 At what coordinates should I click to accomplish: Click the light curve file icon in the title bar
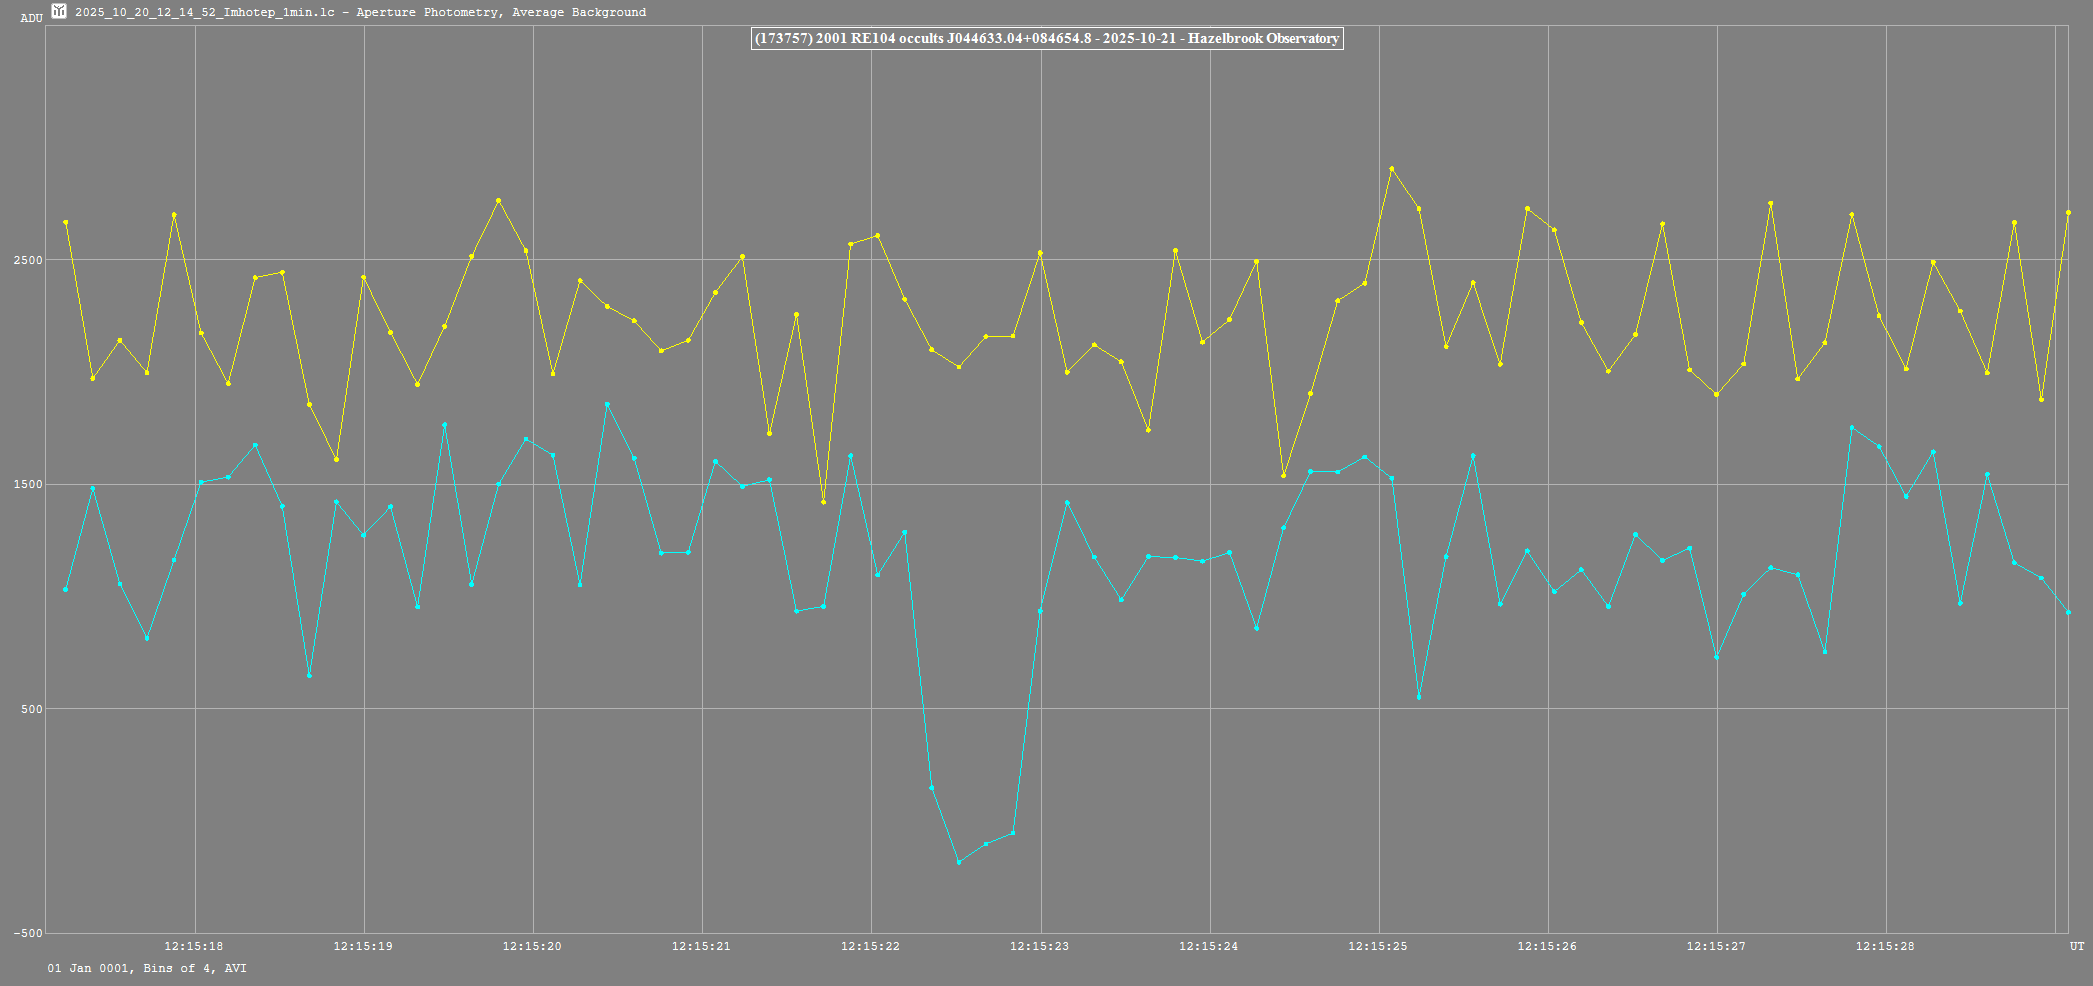[59, 12]
